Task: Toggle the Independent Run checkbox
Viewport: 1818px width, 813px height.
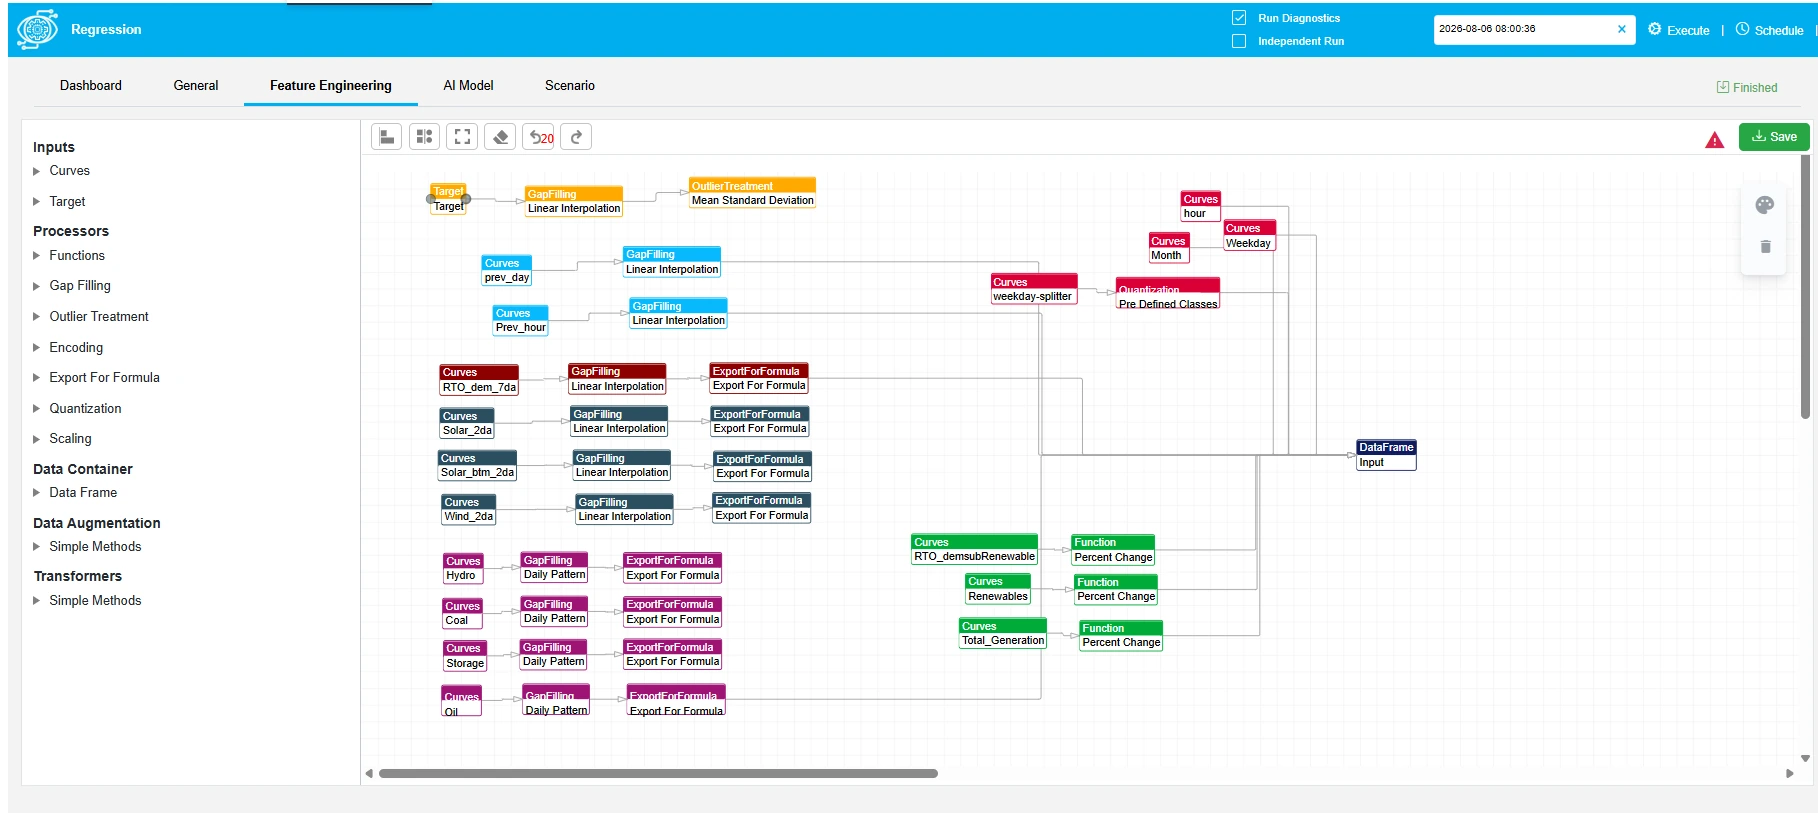Action: (x=1239, y=41)
